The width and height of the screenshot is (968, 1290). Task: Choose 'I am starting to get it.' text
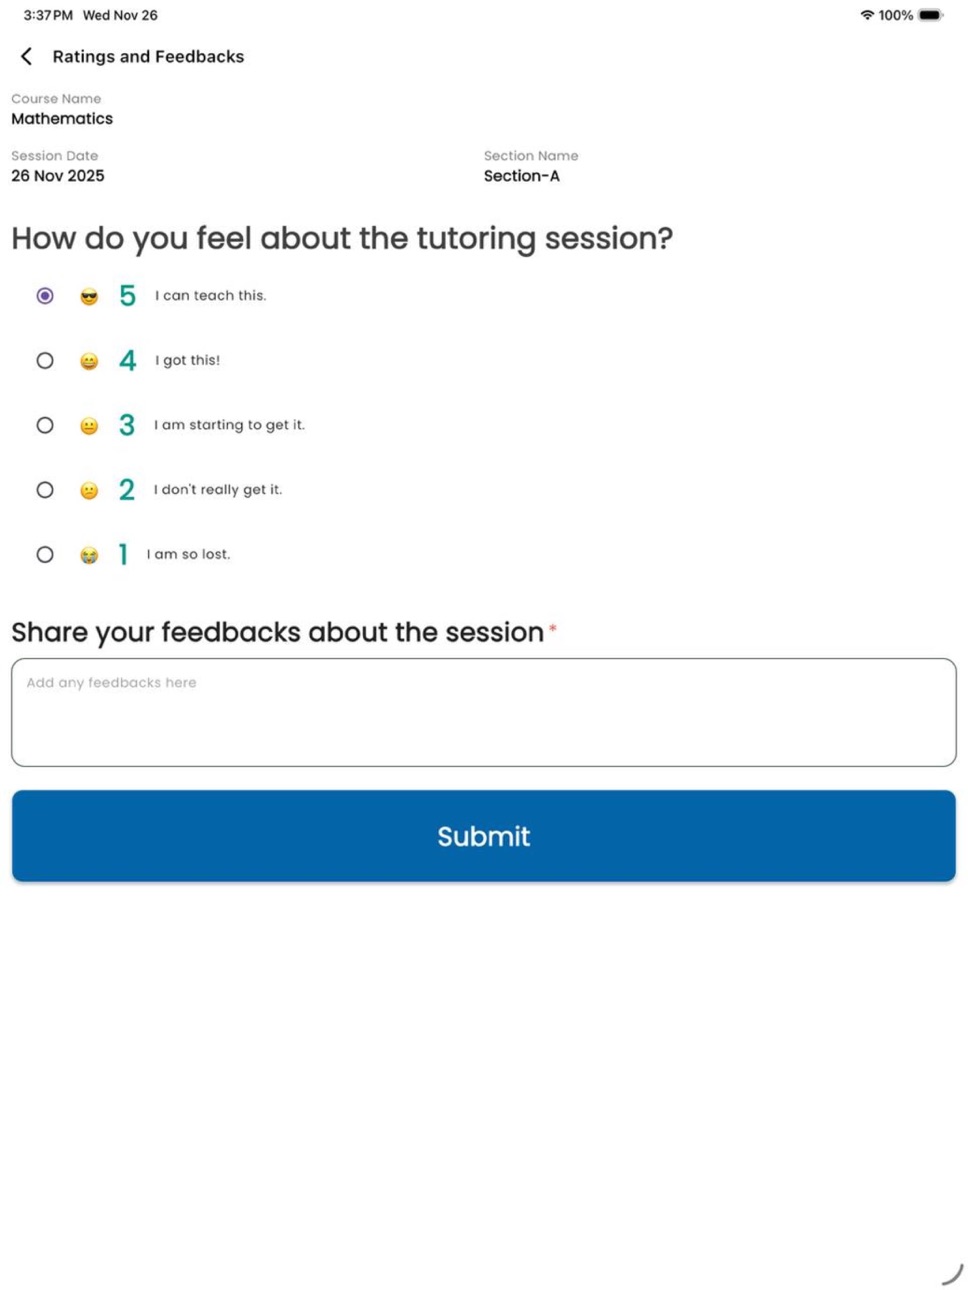[229, 425]
